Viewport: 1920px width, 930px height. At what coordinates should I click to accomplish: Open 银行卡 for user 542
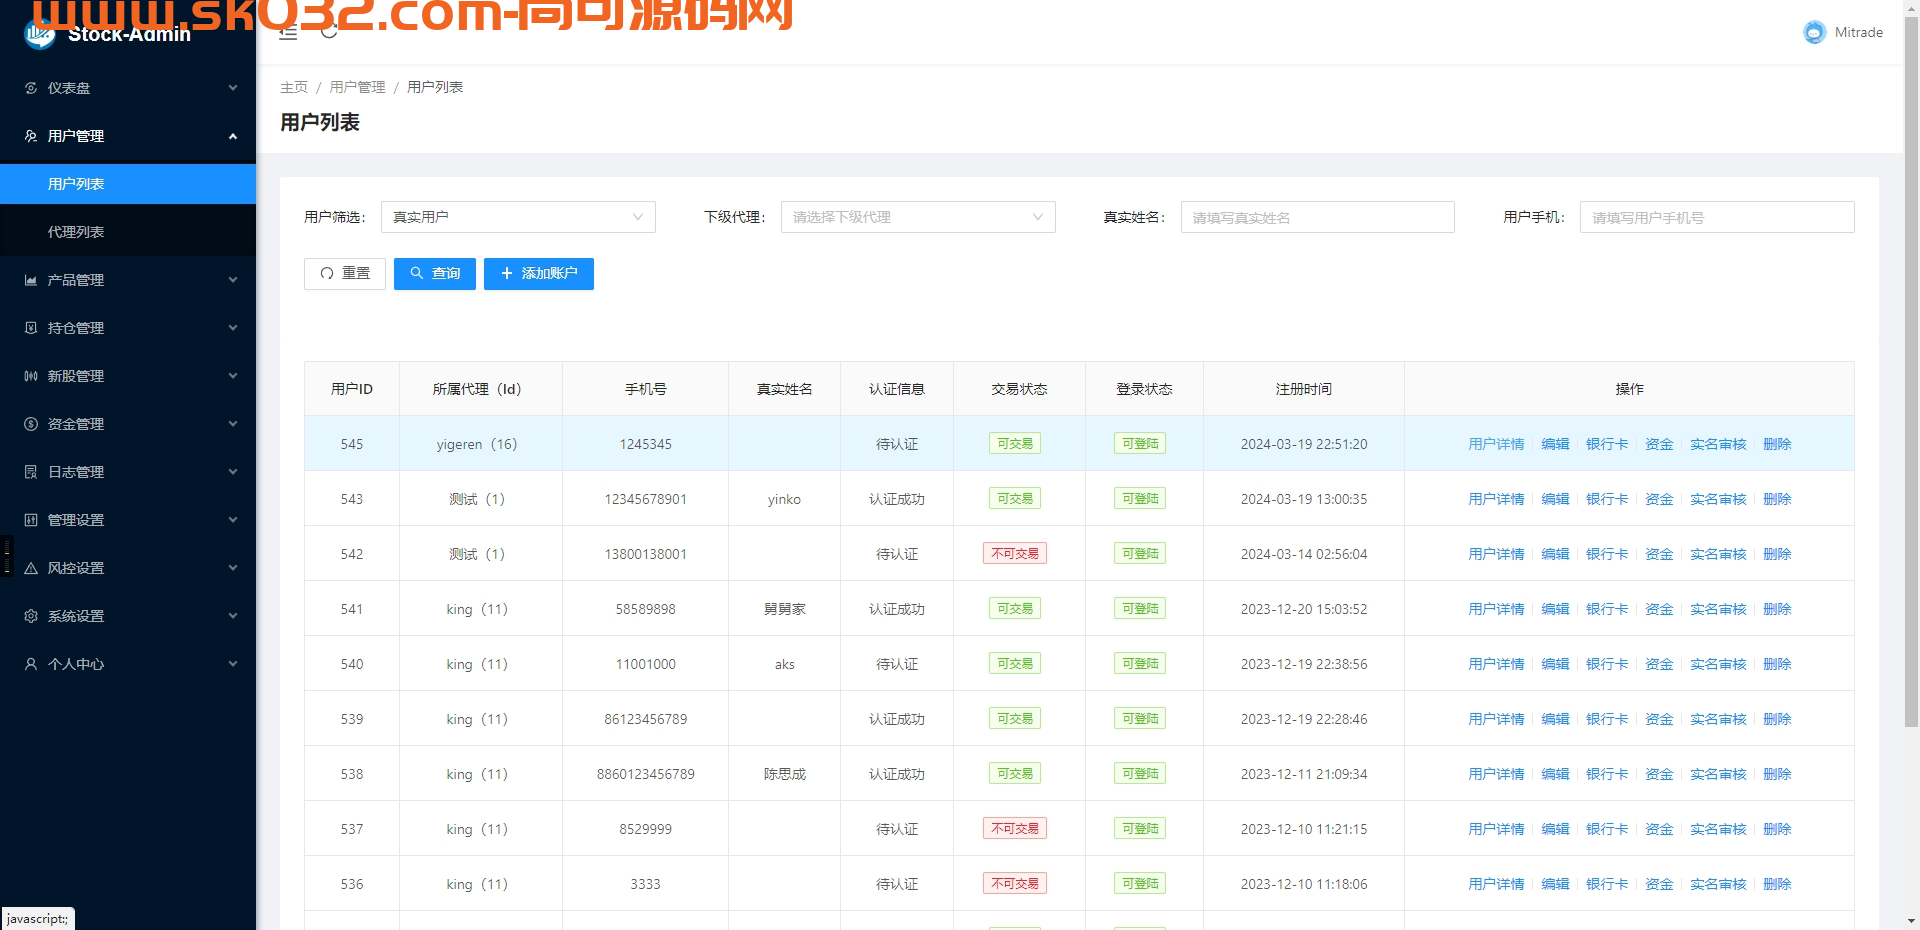pyautogui.click(x=1607, y=554)
